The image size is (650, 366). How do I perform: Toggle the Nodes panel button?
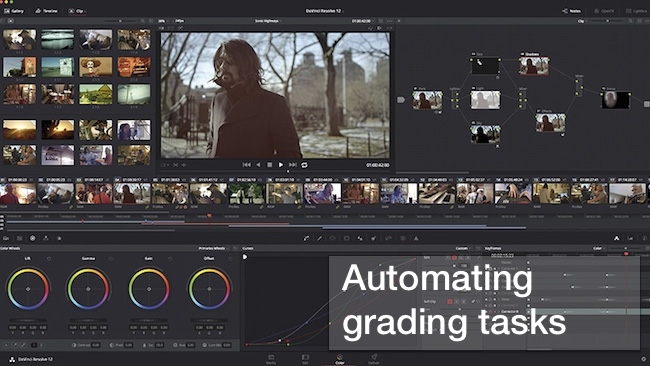571,11
